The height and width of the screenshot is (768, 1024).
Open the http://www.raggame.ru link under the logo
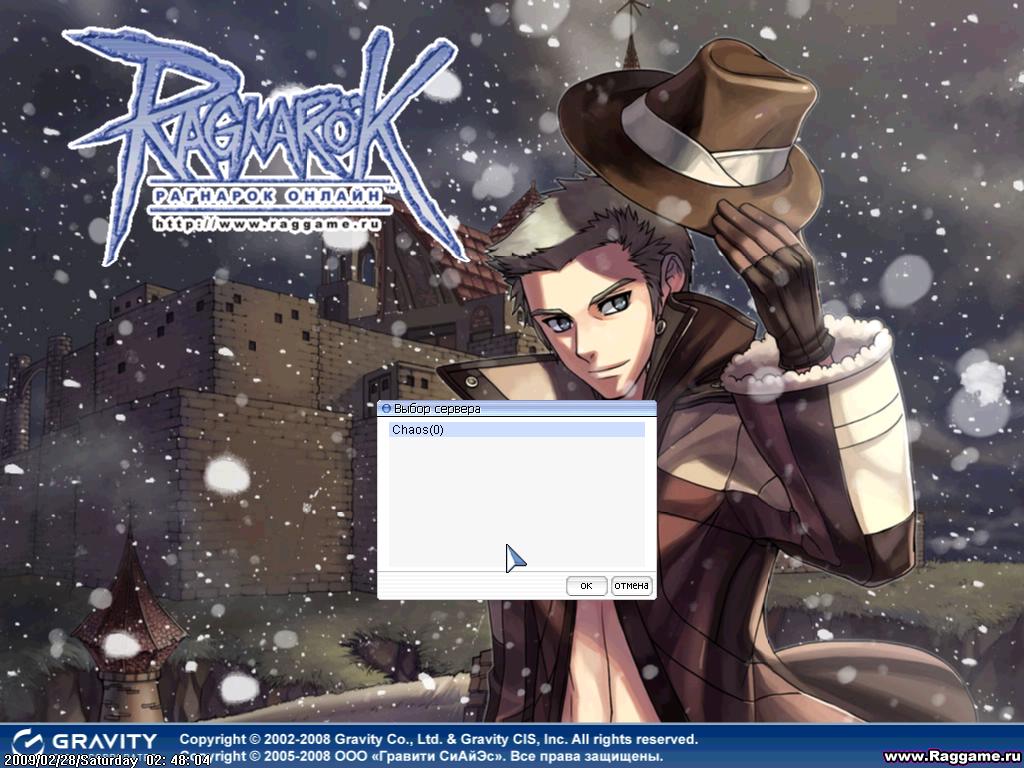tap(268, 226)
